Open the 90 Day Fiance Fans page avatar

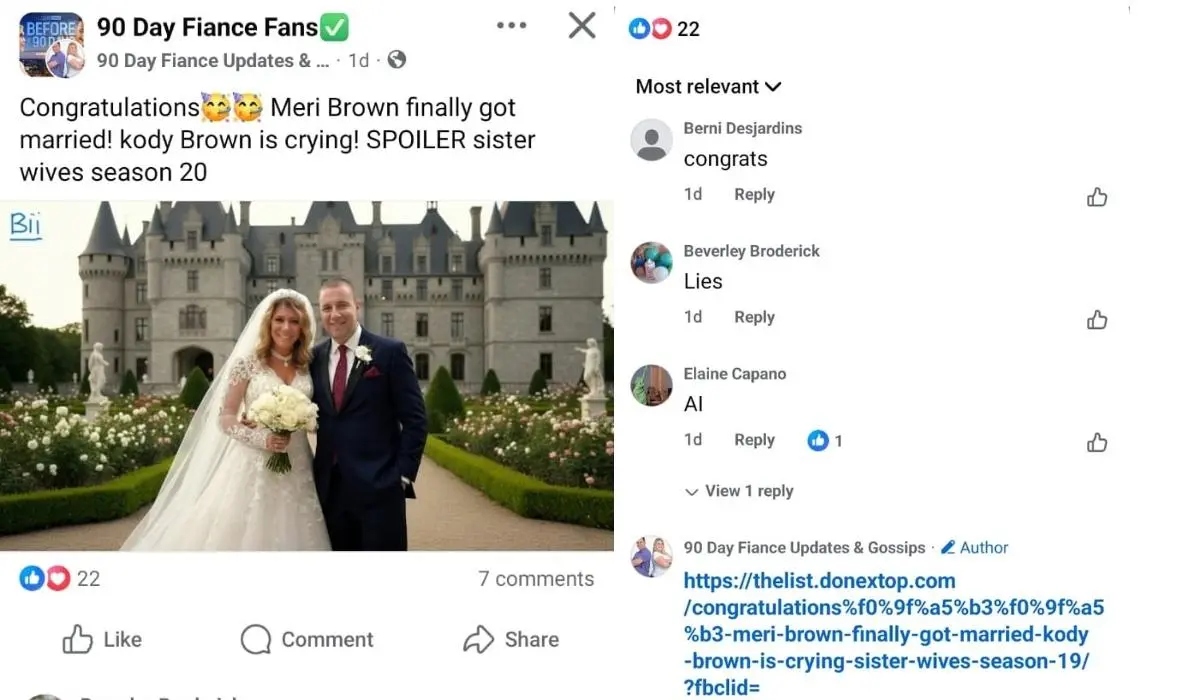(x=51, y=45)
